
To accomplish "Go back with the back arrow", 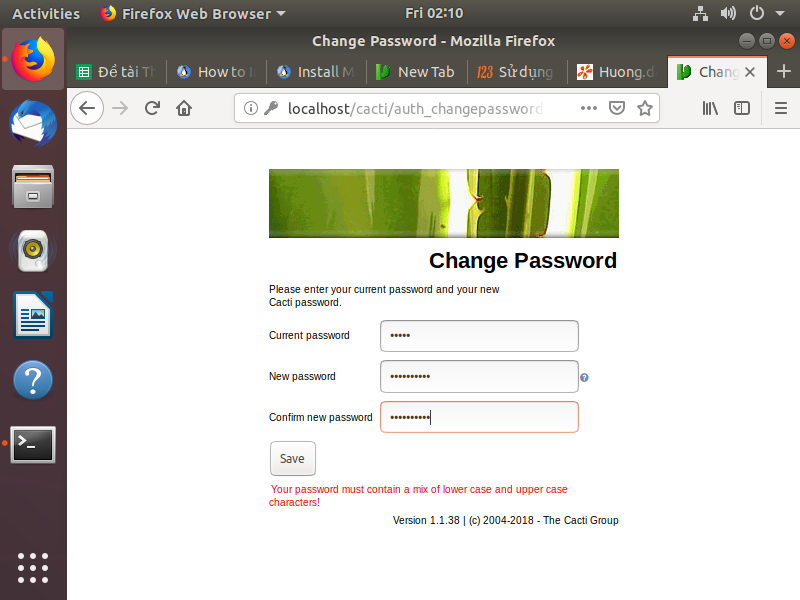I will 87,108.
